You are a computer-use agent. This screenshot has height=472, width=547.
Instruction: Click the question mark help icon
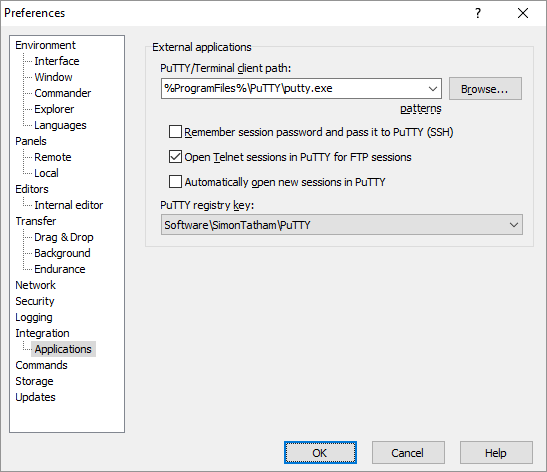(x=478, y=13)
